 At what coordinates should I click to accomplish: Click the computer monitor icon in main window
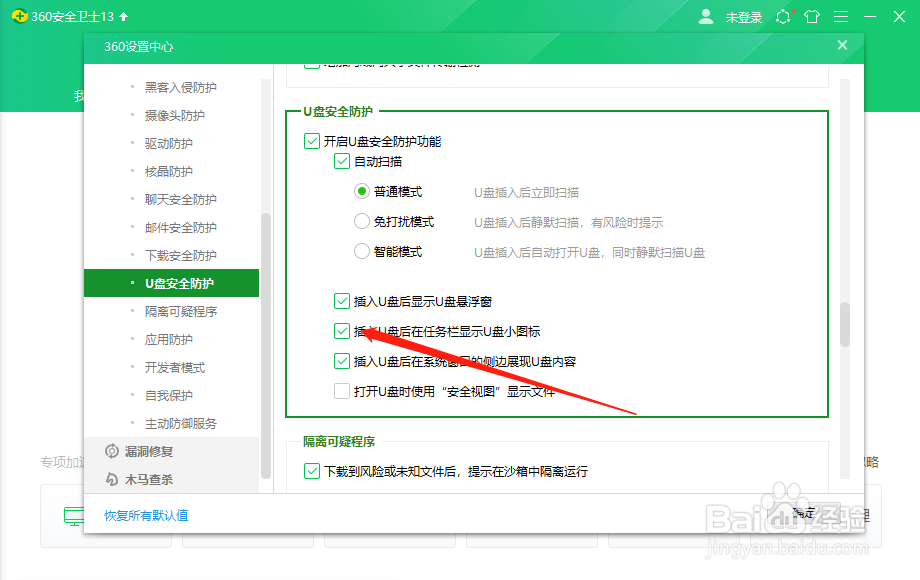coord(75,517)
